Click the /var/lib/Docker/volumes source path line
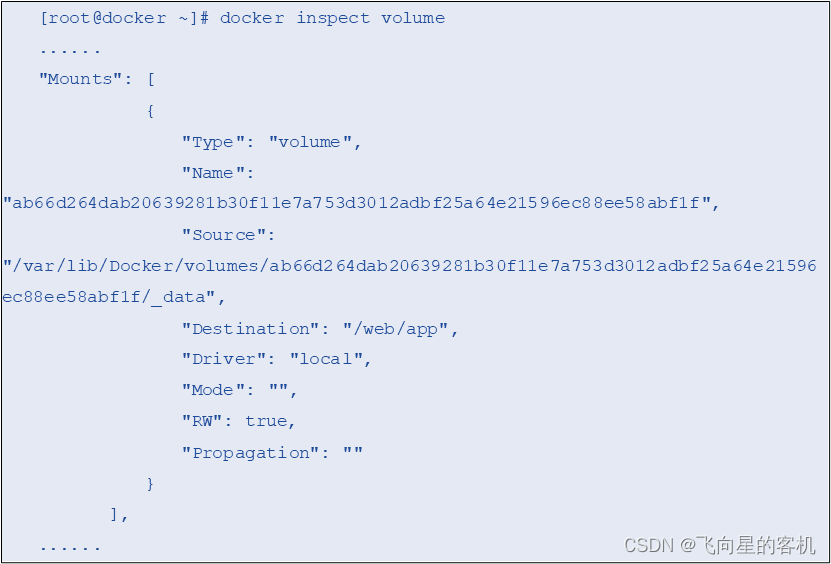The image size is (831, 564). point(410,266)
